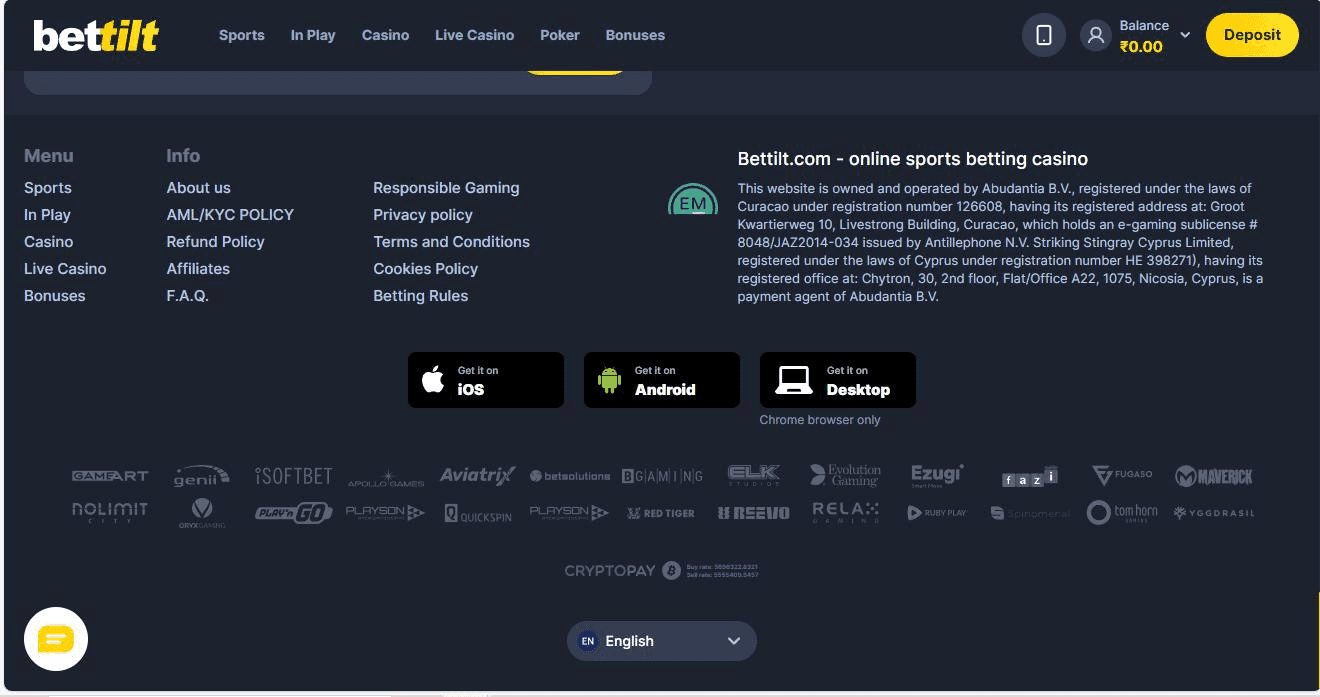Open the English language selector
The image size is (1320, 697).
tap(661, 641)
